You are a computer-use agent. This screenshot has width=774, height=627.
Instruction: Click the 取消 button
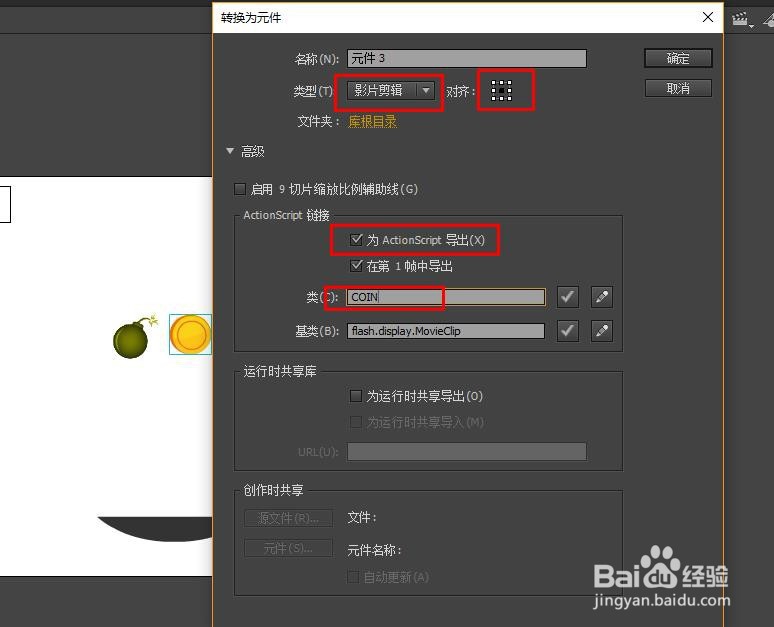(x=678, y=88)
